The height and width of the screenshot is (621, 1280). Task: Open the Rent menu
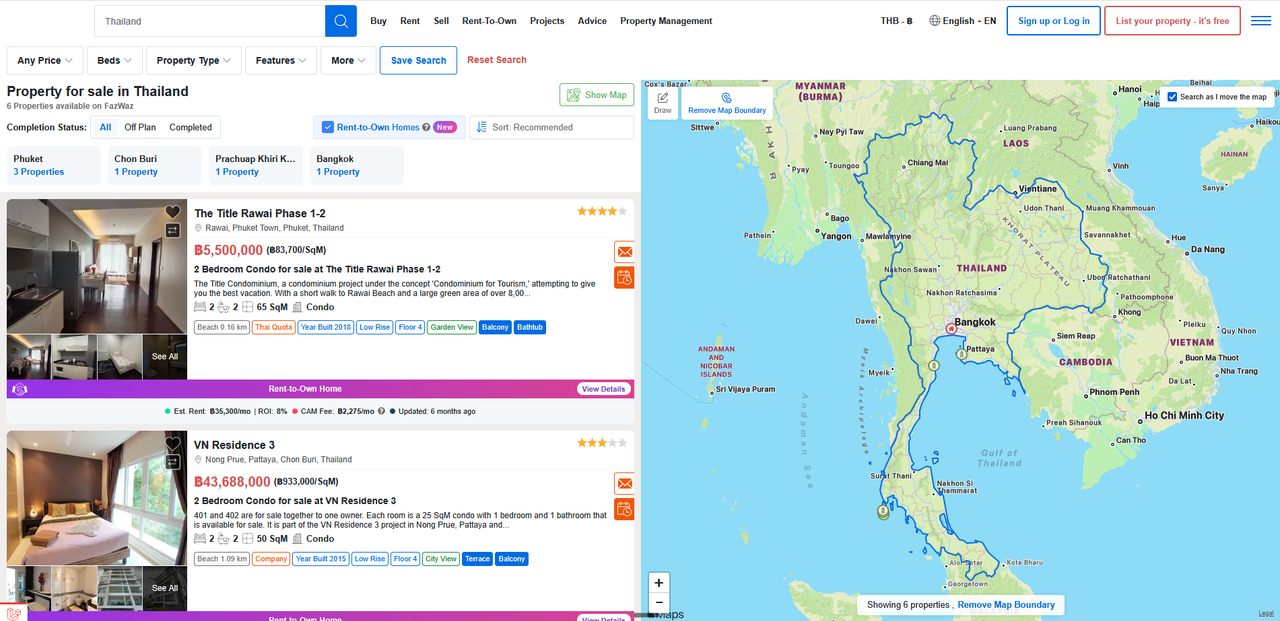(410, 21)
